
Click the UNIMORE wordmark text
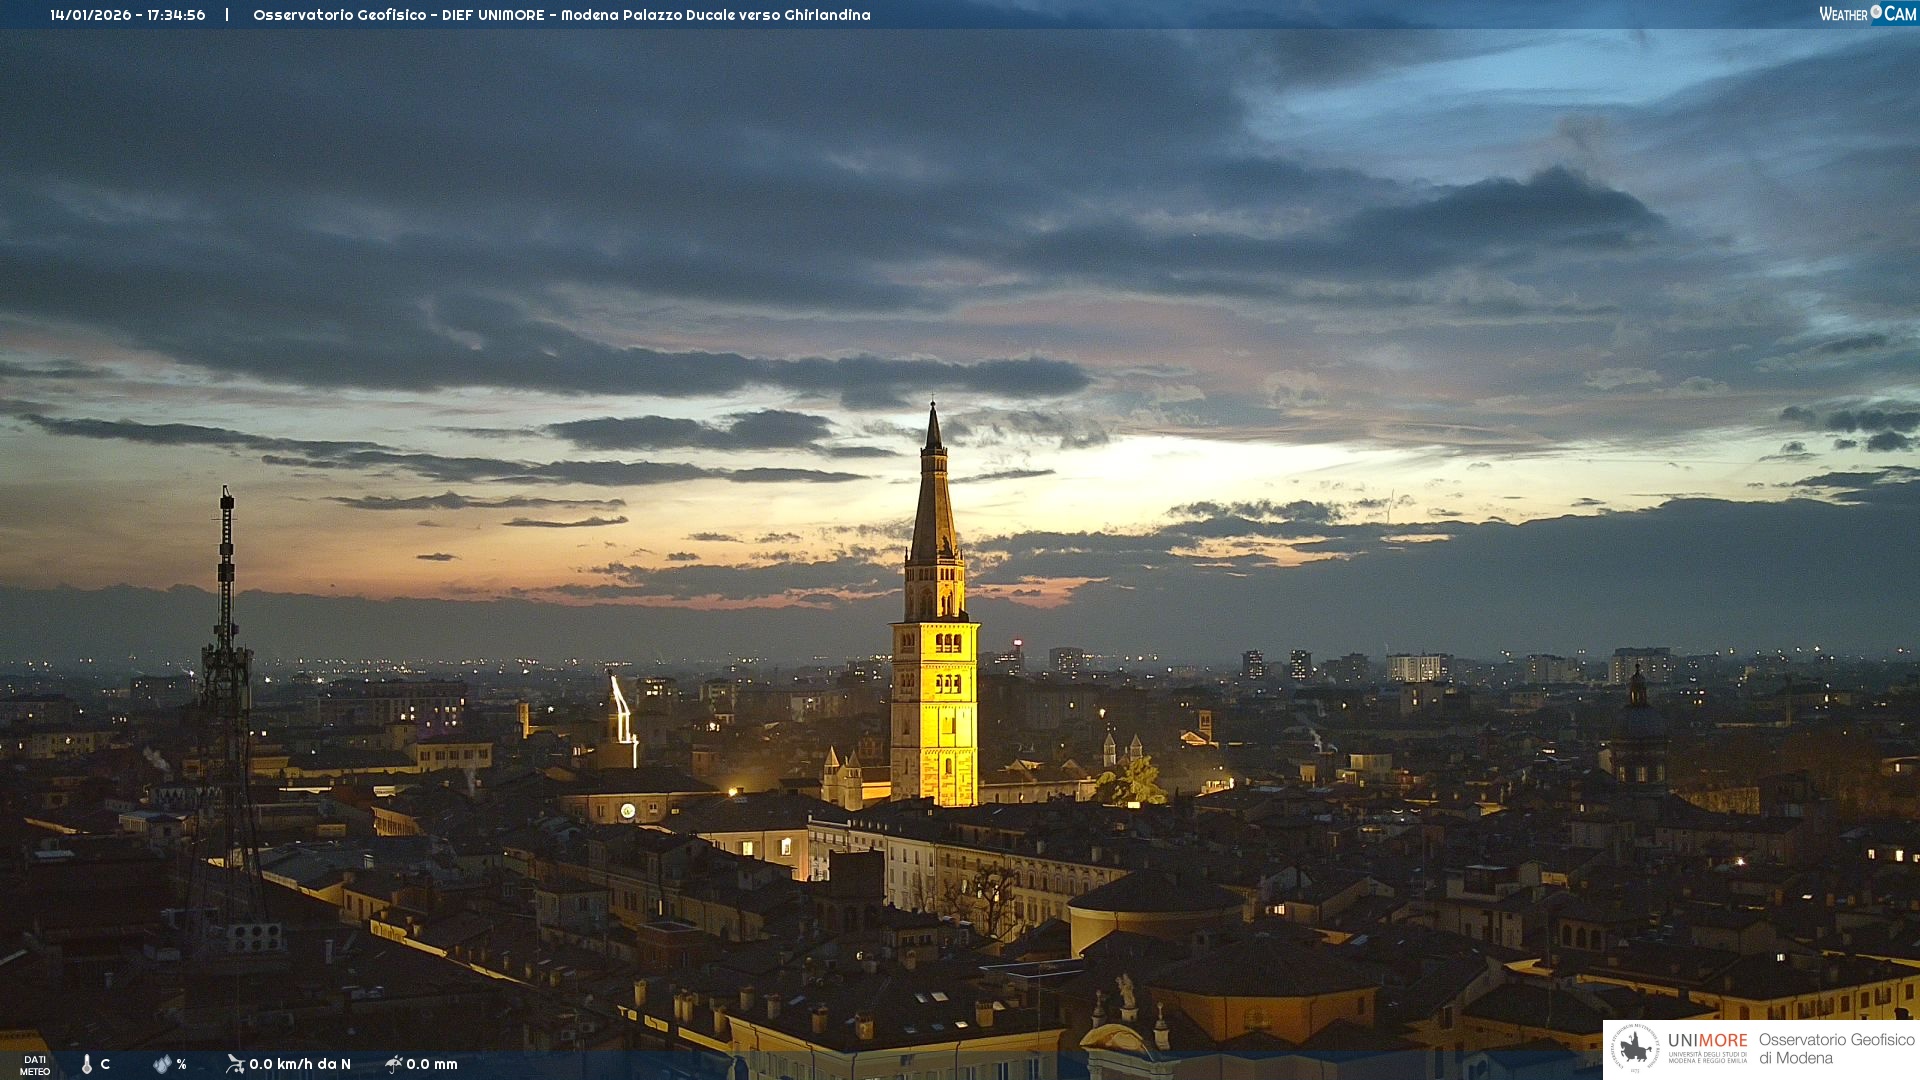(1707, 1041)
